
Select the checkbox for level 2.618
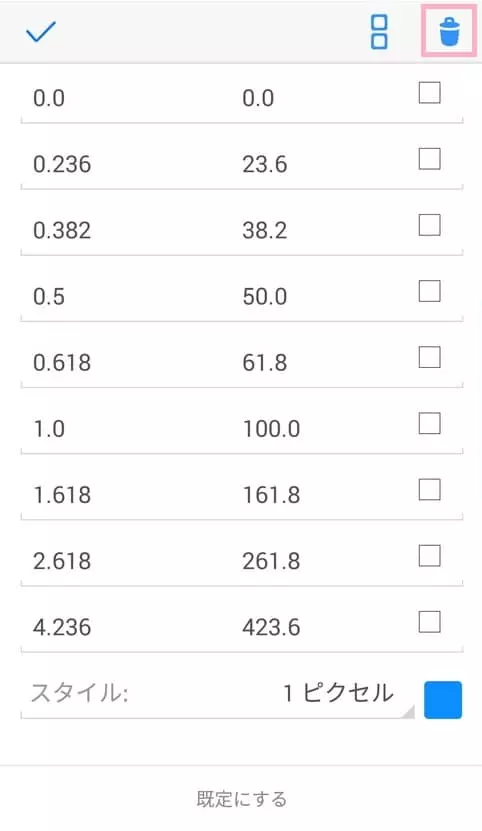(430, 556)
